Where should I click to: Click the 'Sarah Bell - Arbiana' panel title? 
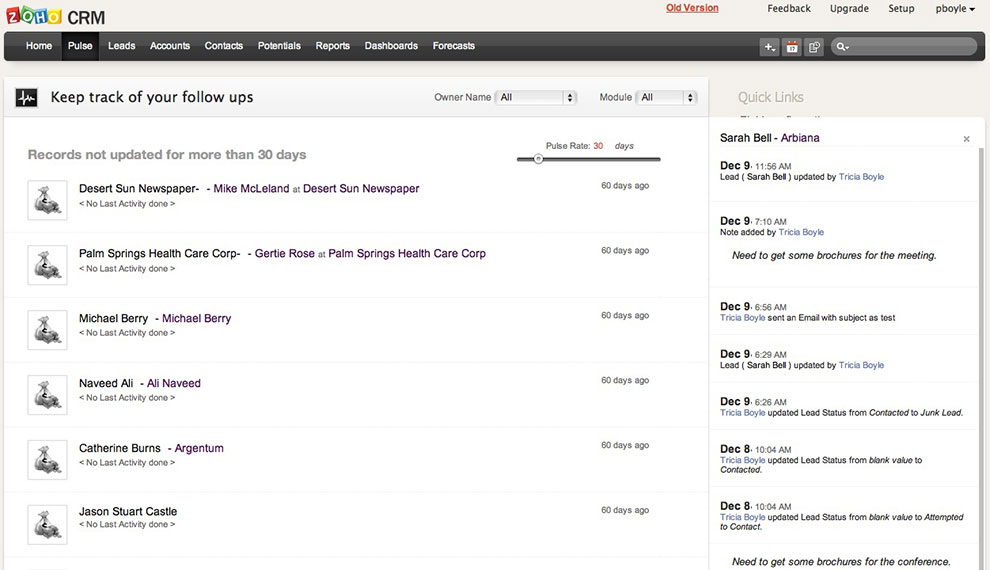pos(770,138)
